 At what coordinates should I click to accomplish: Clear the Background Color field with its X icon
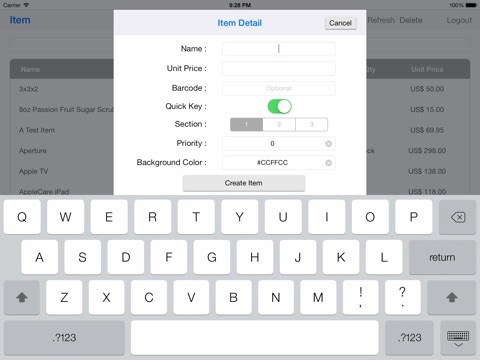(x=328, y=163)
